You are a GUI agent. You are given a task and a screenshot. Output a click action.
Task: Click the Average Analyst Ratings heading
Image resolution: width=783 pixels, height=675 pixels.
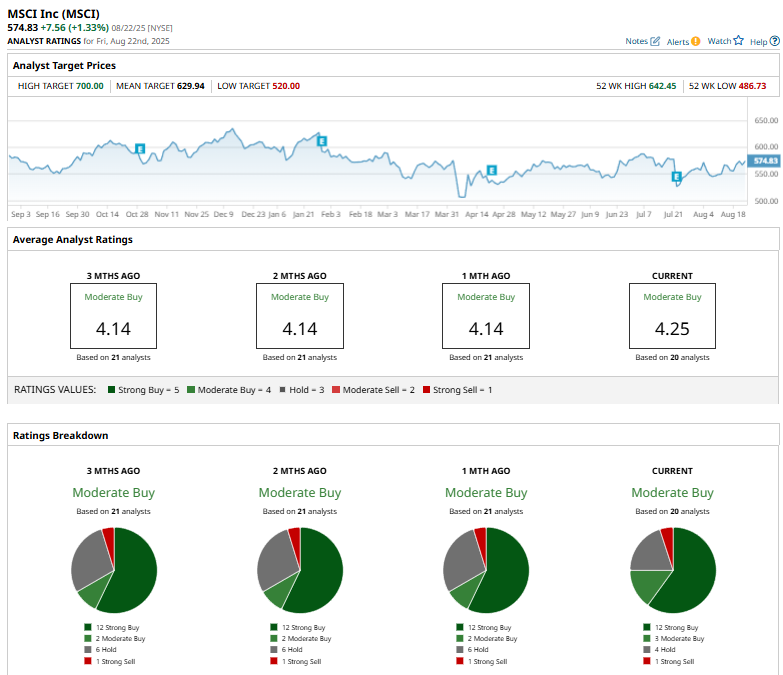pos(72,240)
